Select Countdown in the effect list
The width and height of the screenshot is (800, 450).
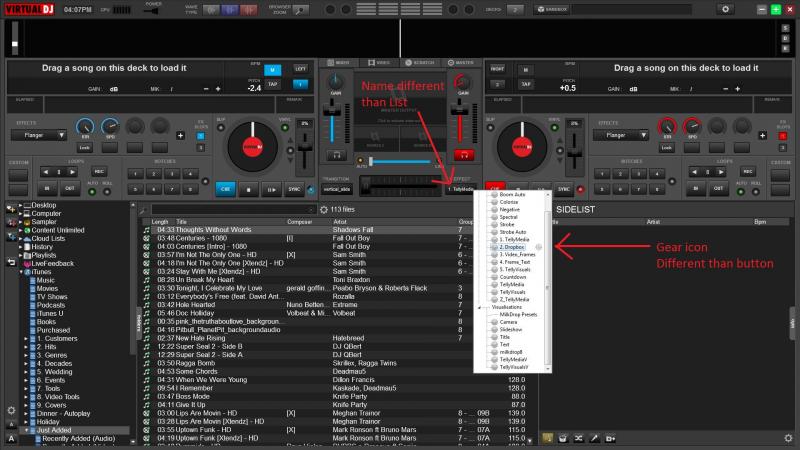(x=513, y=277)
